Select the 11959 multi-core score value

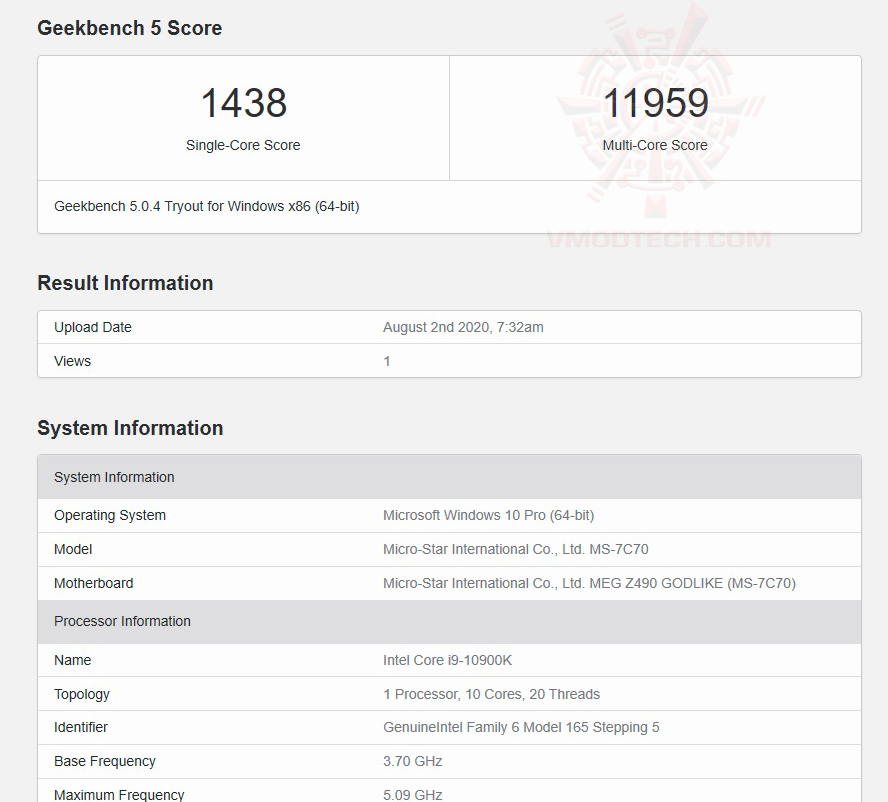(655, 103)
